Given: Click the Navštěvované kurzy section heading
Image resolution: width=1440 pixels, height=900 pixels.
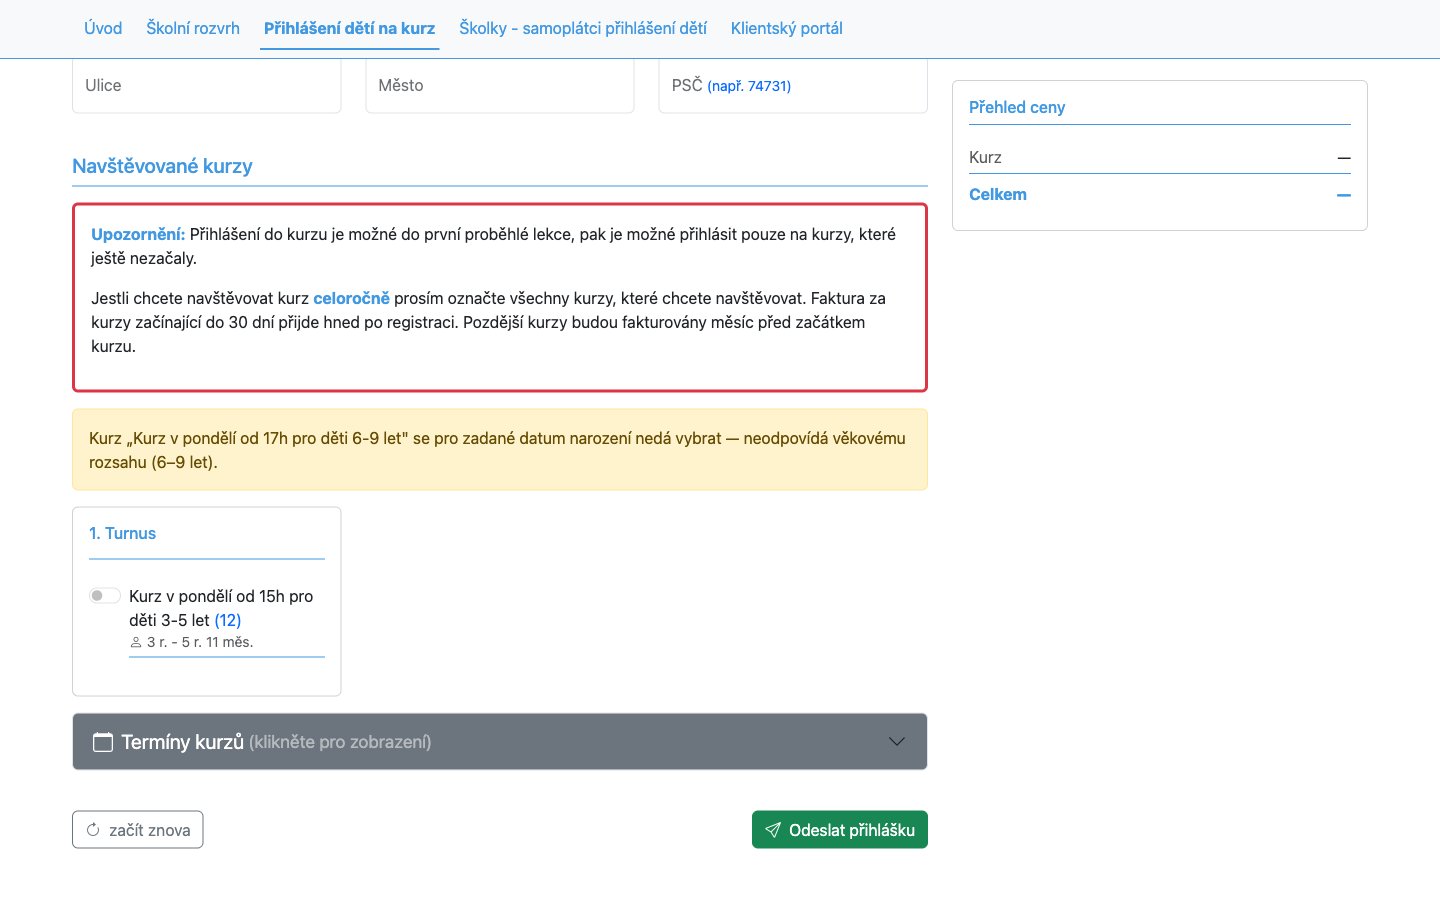Looking at the screenshot, I should (x=162, y=166).
